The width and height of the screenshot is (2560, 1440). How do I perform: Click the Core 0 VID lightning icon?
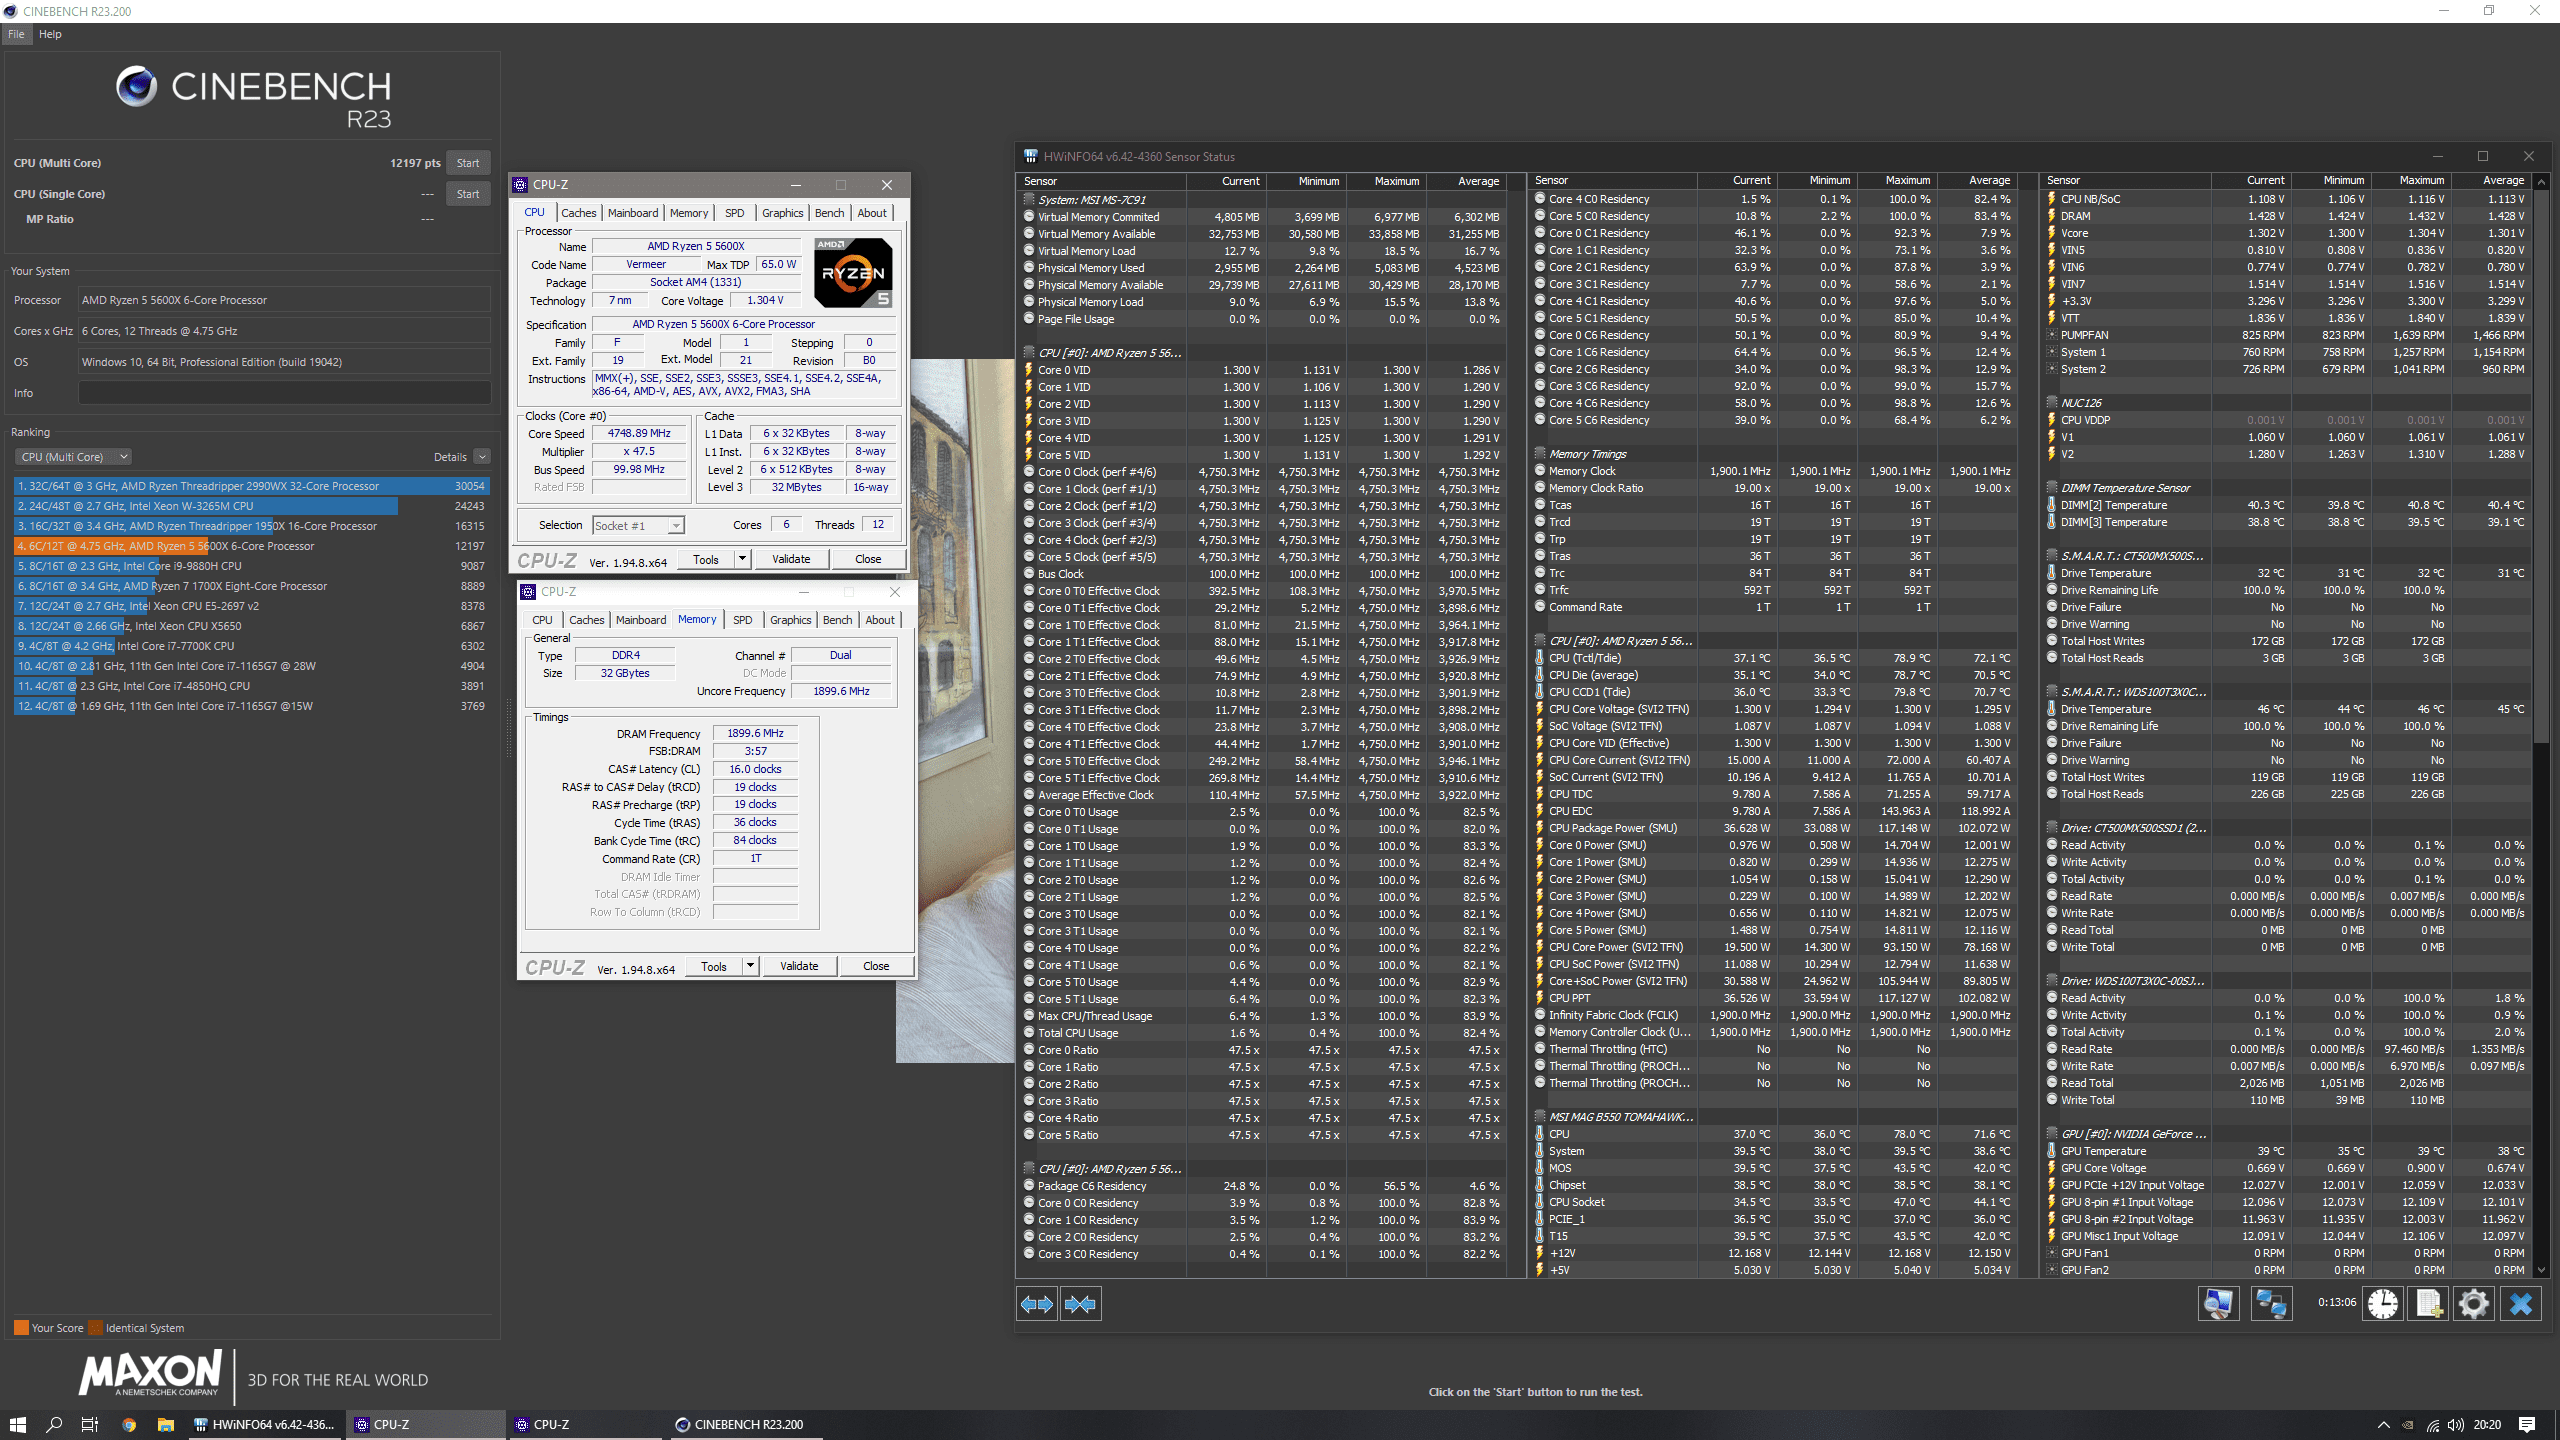click(1029, 370)
